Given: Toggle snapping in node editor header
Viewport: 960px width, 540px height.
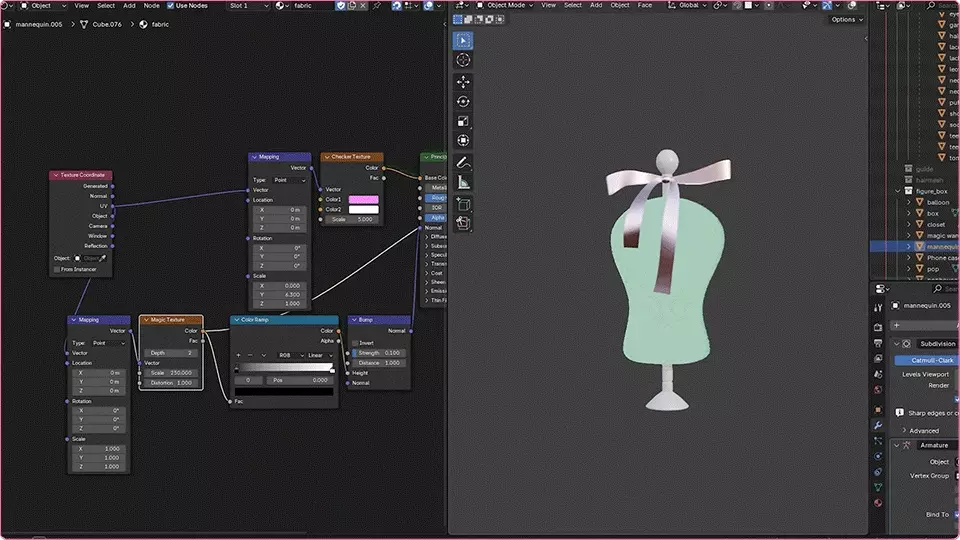Looking at the screenshot, I should coord(397,6).
